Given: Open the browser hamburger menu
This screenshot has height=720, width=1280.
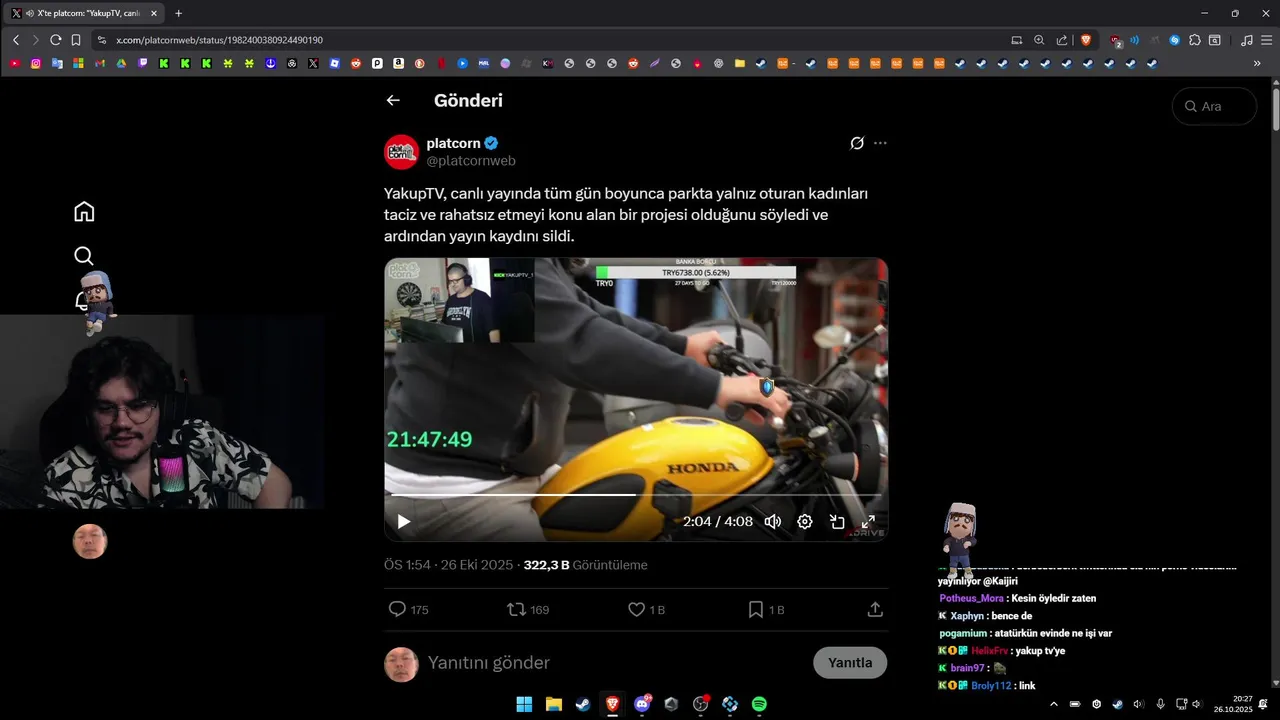Looking at the screenshot, I should coord(1266,40).
